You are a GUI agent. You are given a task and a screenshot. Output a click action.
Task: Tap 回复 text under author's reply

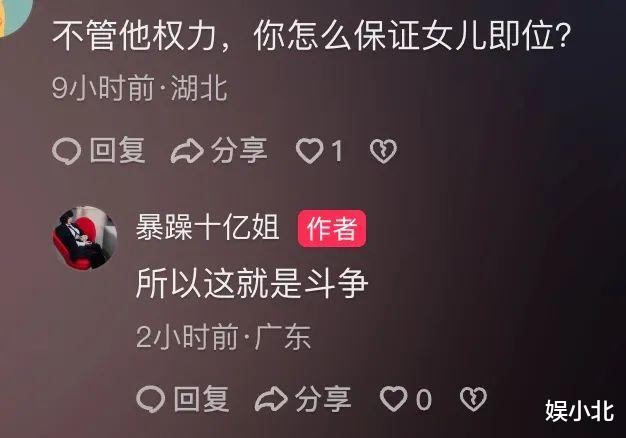(x=202, y=399)
